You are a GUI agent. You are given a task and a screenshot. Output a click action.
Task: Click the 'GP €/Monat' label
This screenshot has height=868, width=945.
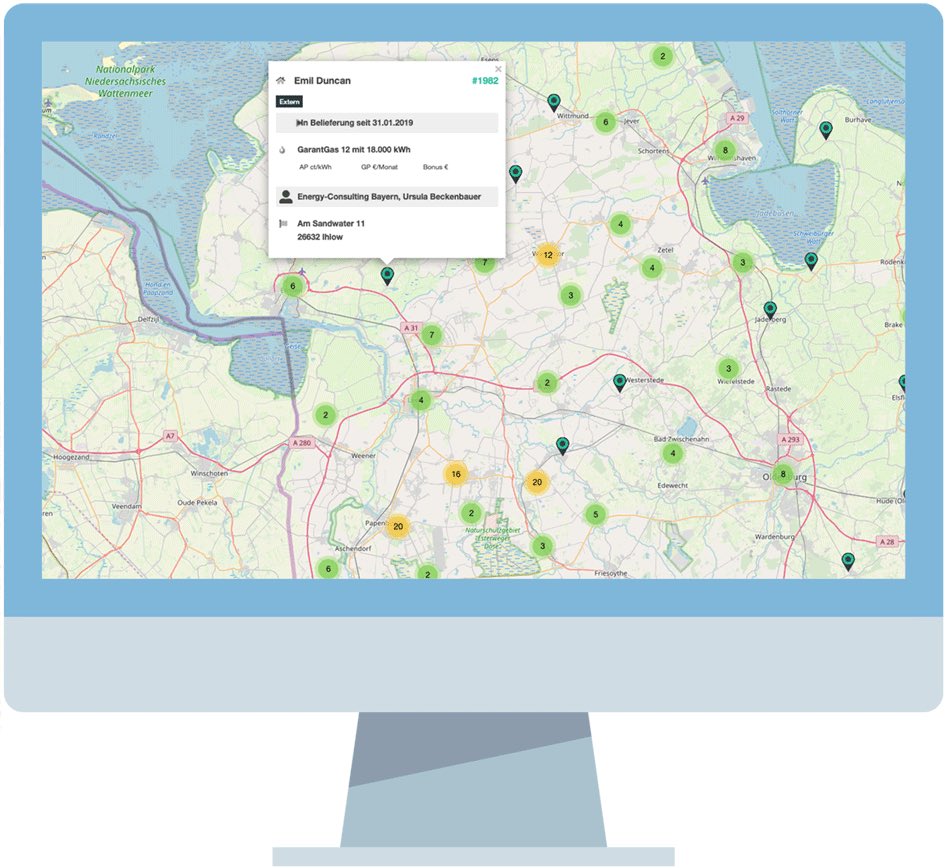point(380,167)
